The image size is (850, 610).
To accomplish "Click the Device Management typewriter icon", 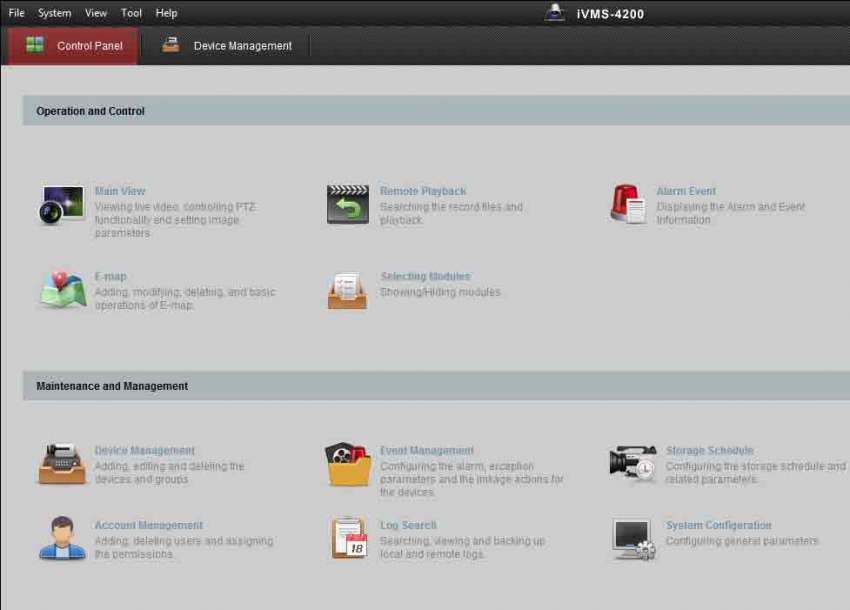I will pyautogui.click(x=62, y=465).
